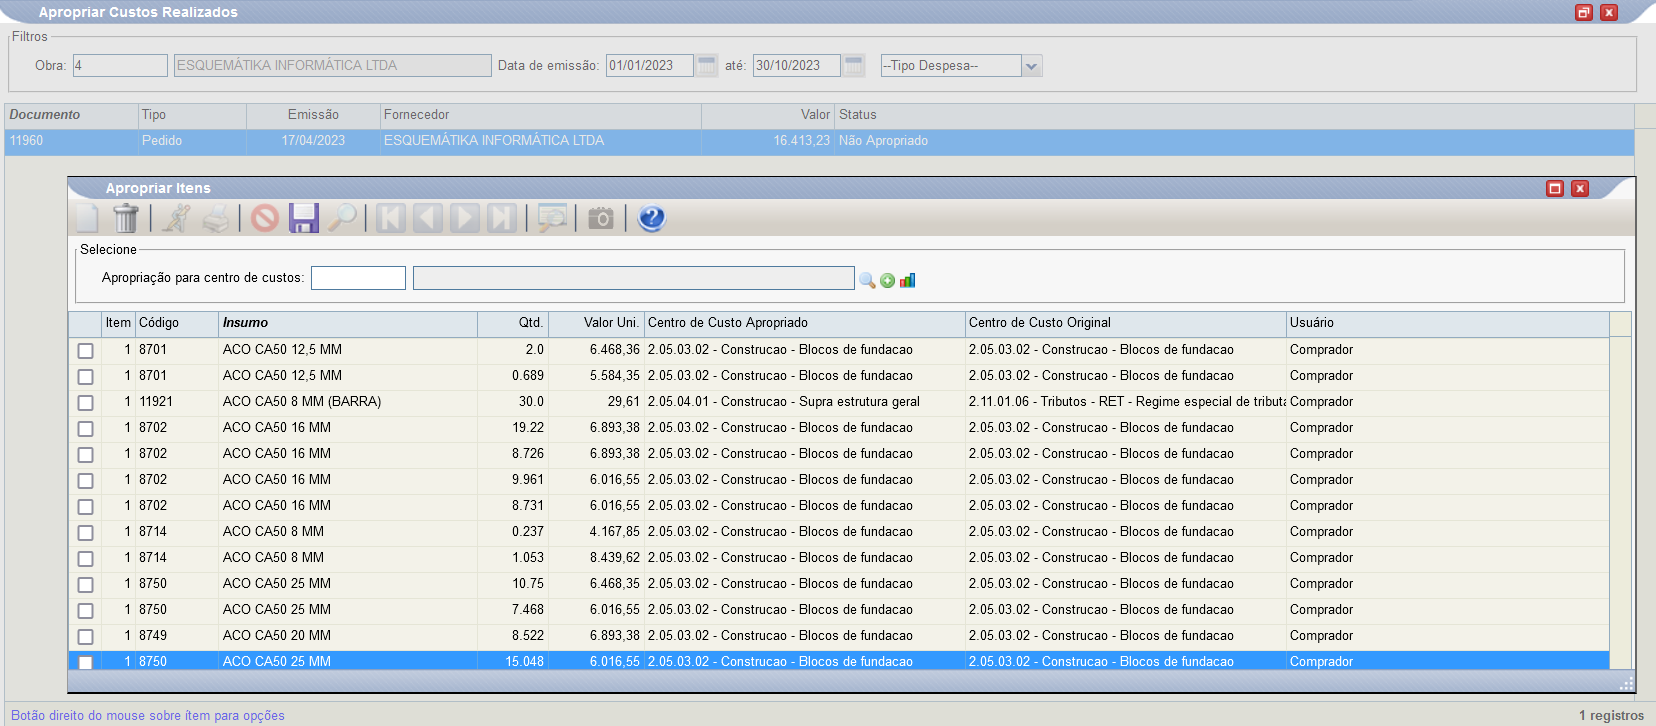This screenshot has width=1656, height=726.
Task: Click the preview window magnifier icon
Action: click(552, 218)
